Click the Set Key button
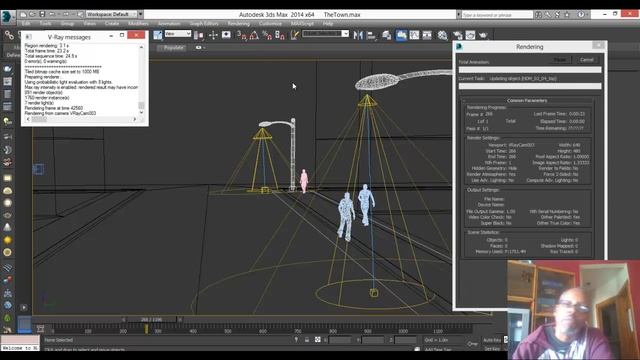Viewport: 640px width, 360px height. pyautogui.click(x=492, y=349)
